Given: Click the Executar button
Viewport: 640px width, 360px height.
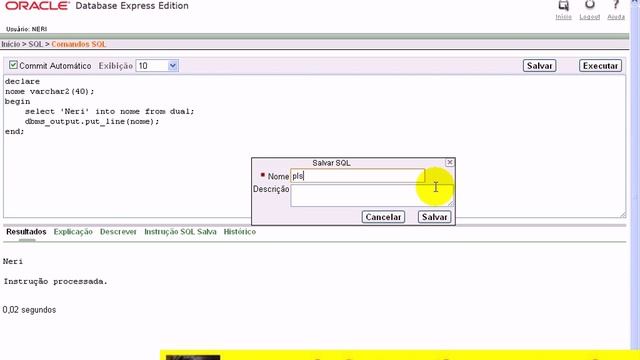Looking at the screenshot, I should coord(600,66).
